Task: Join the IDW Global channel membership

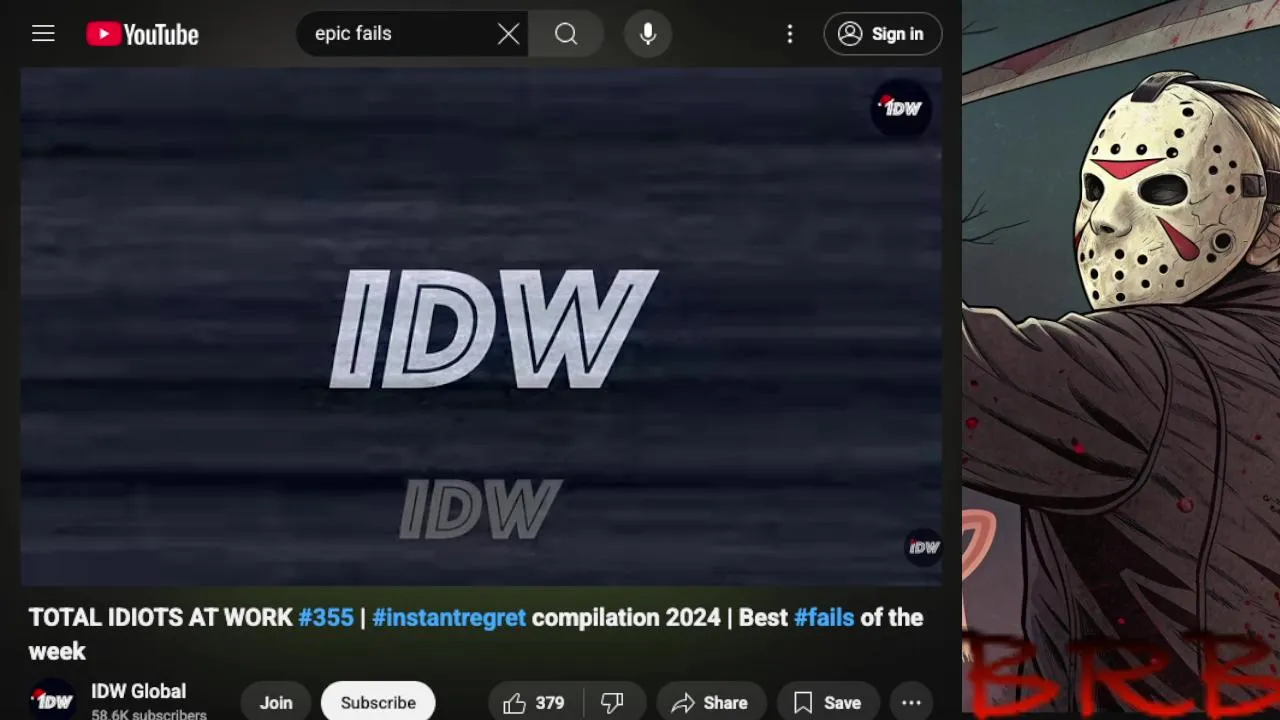Action: click(x=276, y=702)
